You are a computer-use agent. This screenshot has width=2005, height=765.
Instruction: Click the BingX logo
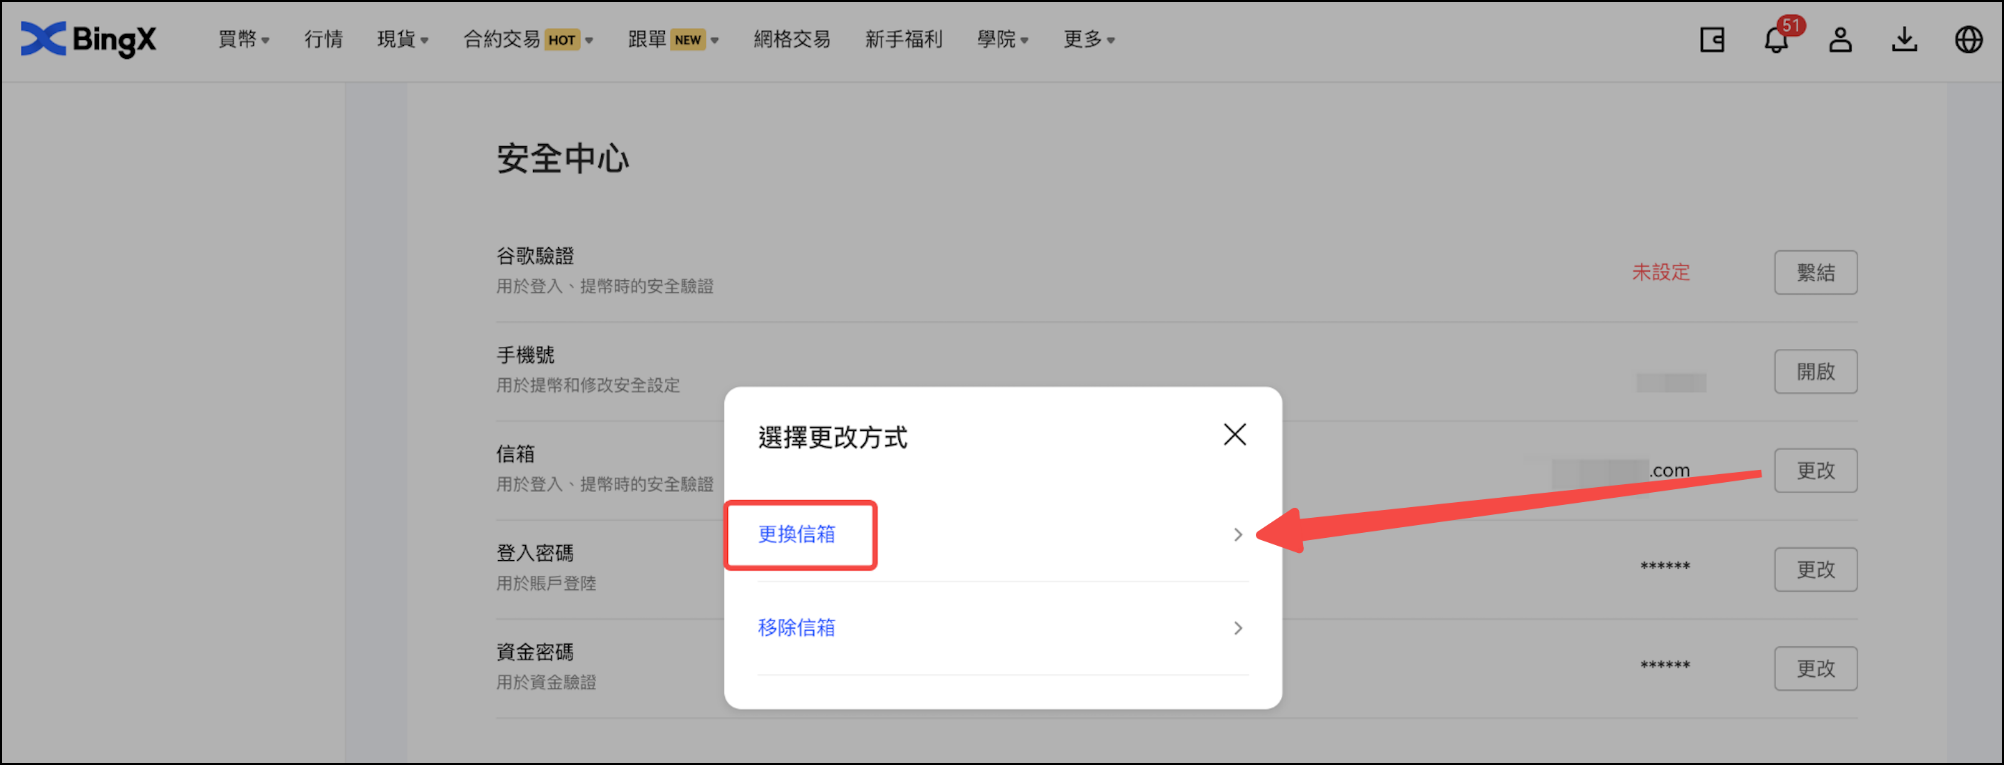pyautogui.click(x=88, y=39)
